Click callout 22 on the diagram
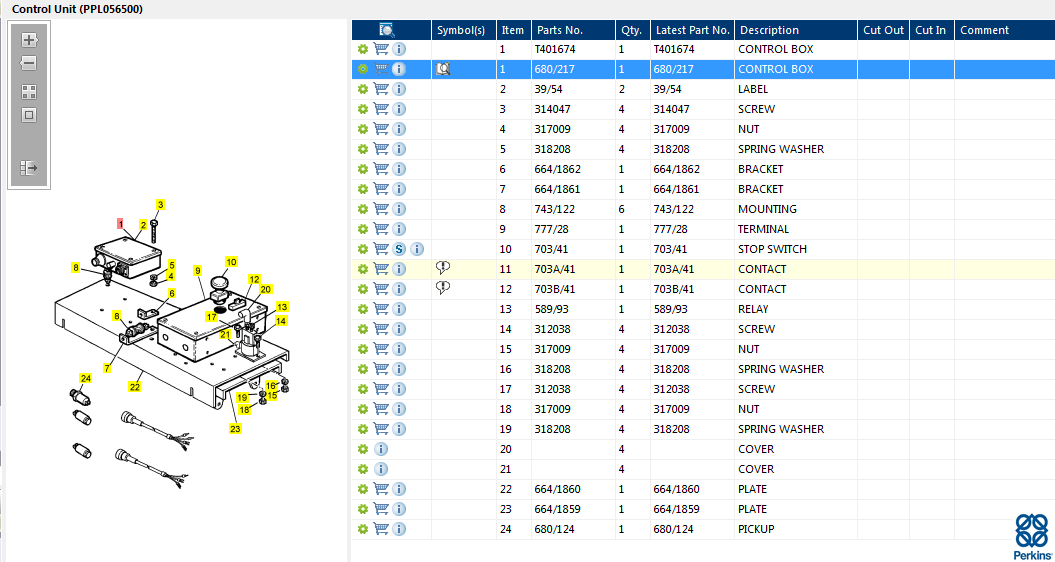The image size is (1055, 562). point(135,386)
